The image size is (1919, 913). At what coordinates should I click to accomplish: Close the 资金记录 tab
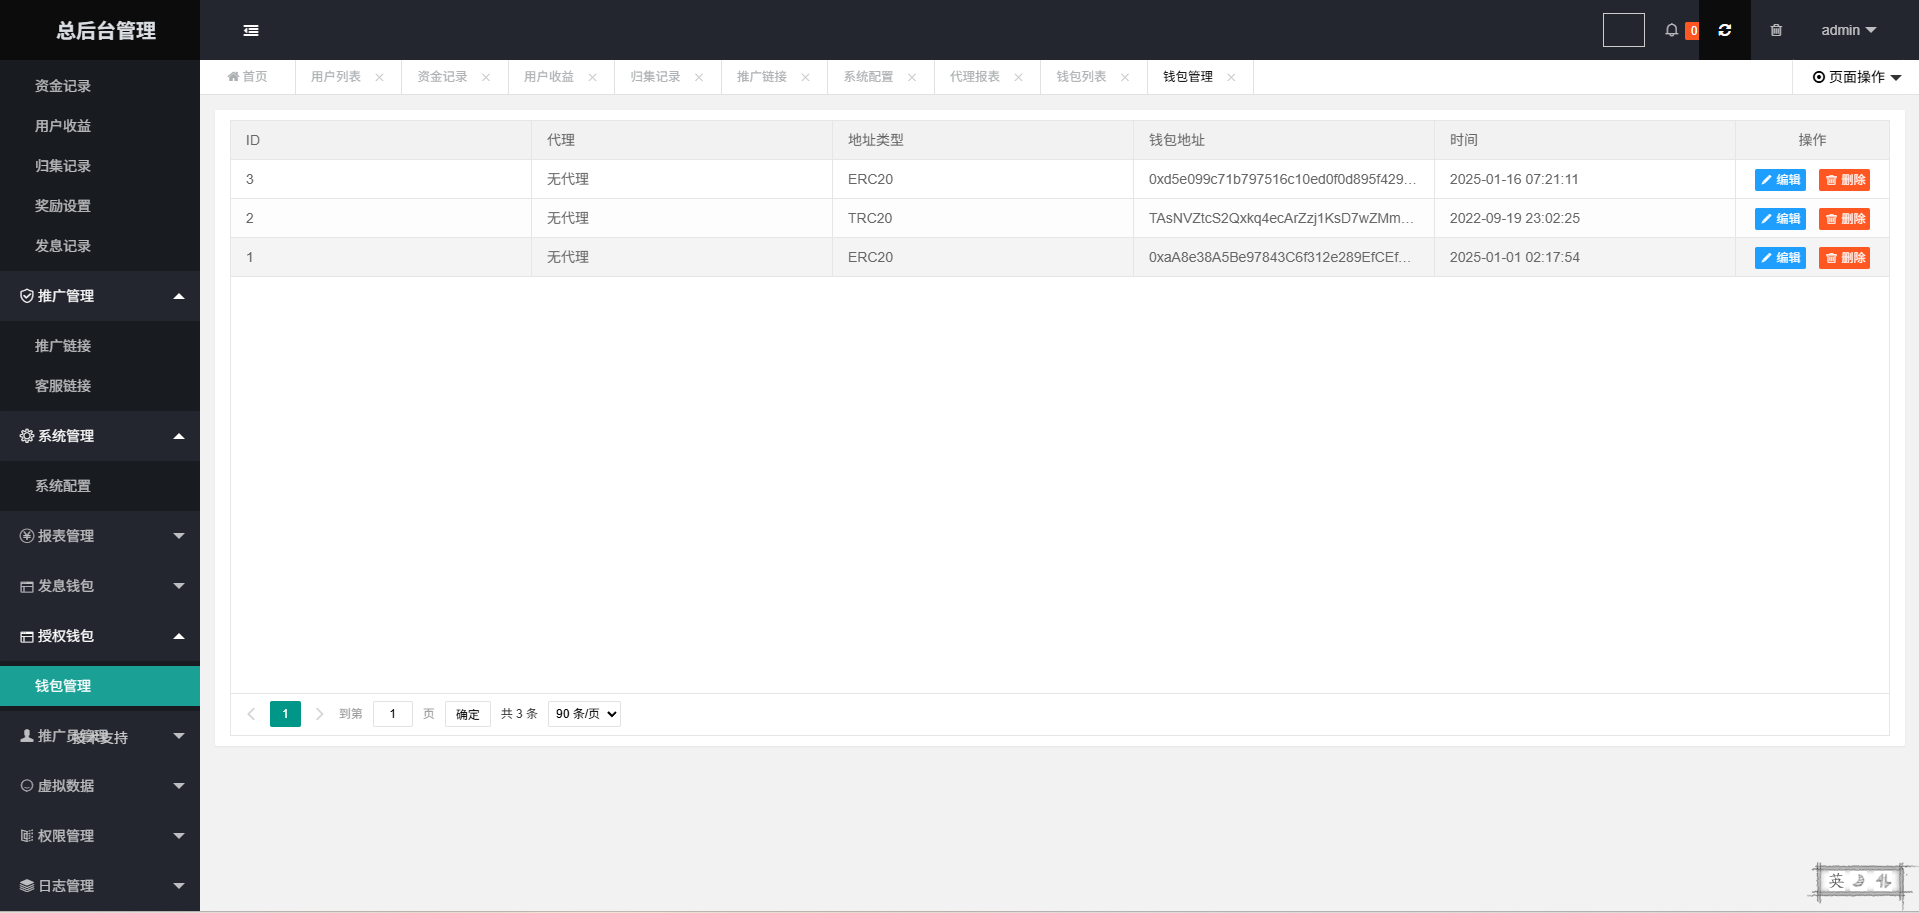point(486,77)
